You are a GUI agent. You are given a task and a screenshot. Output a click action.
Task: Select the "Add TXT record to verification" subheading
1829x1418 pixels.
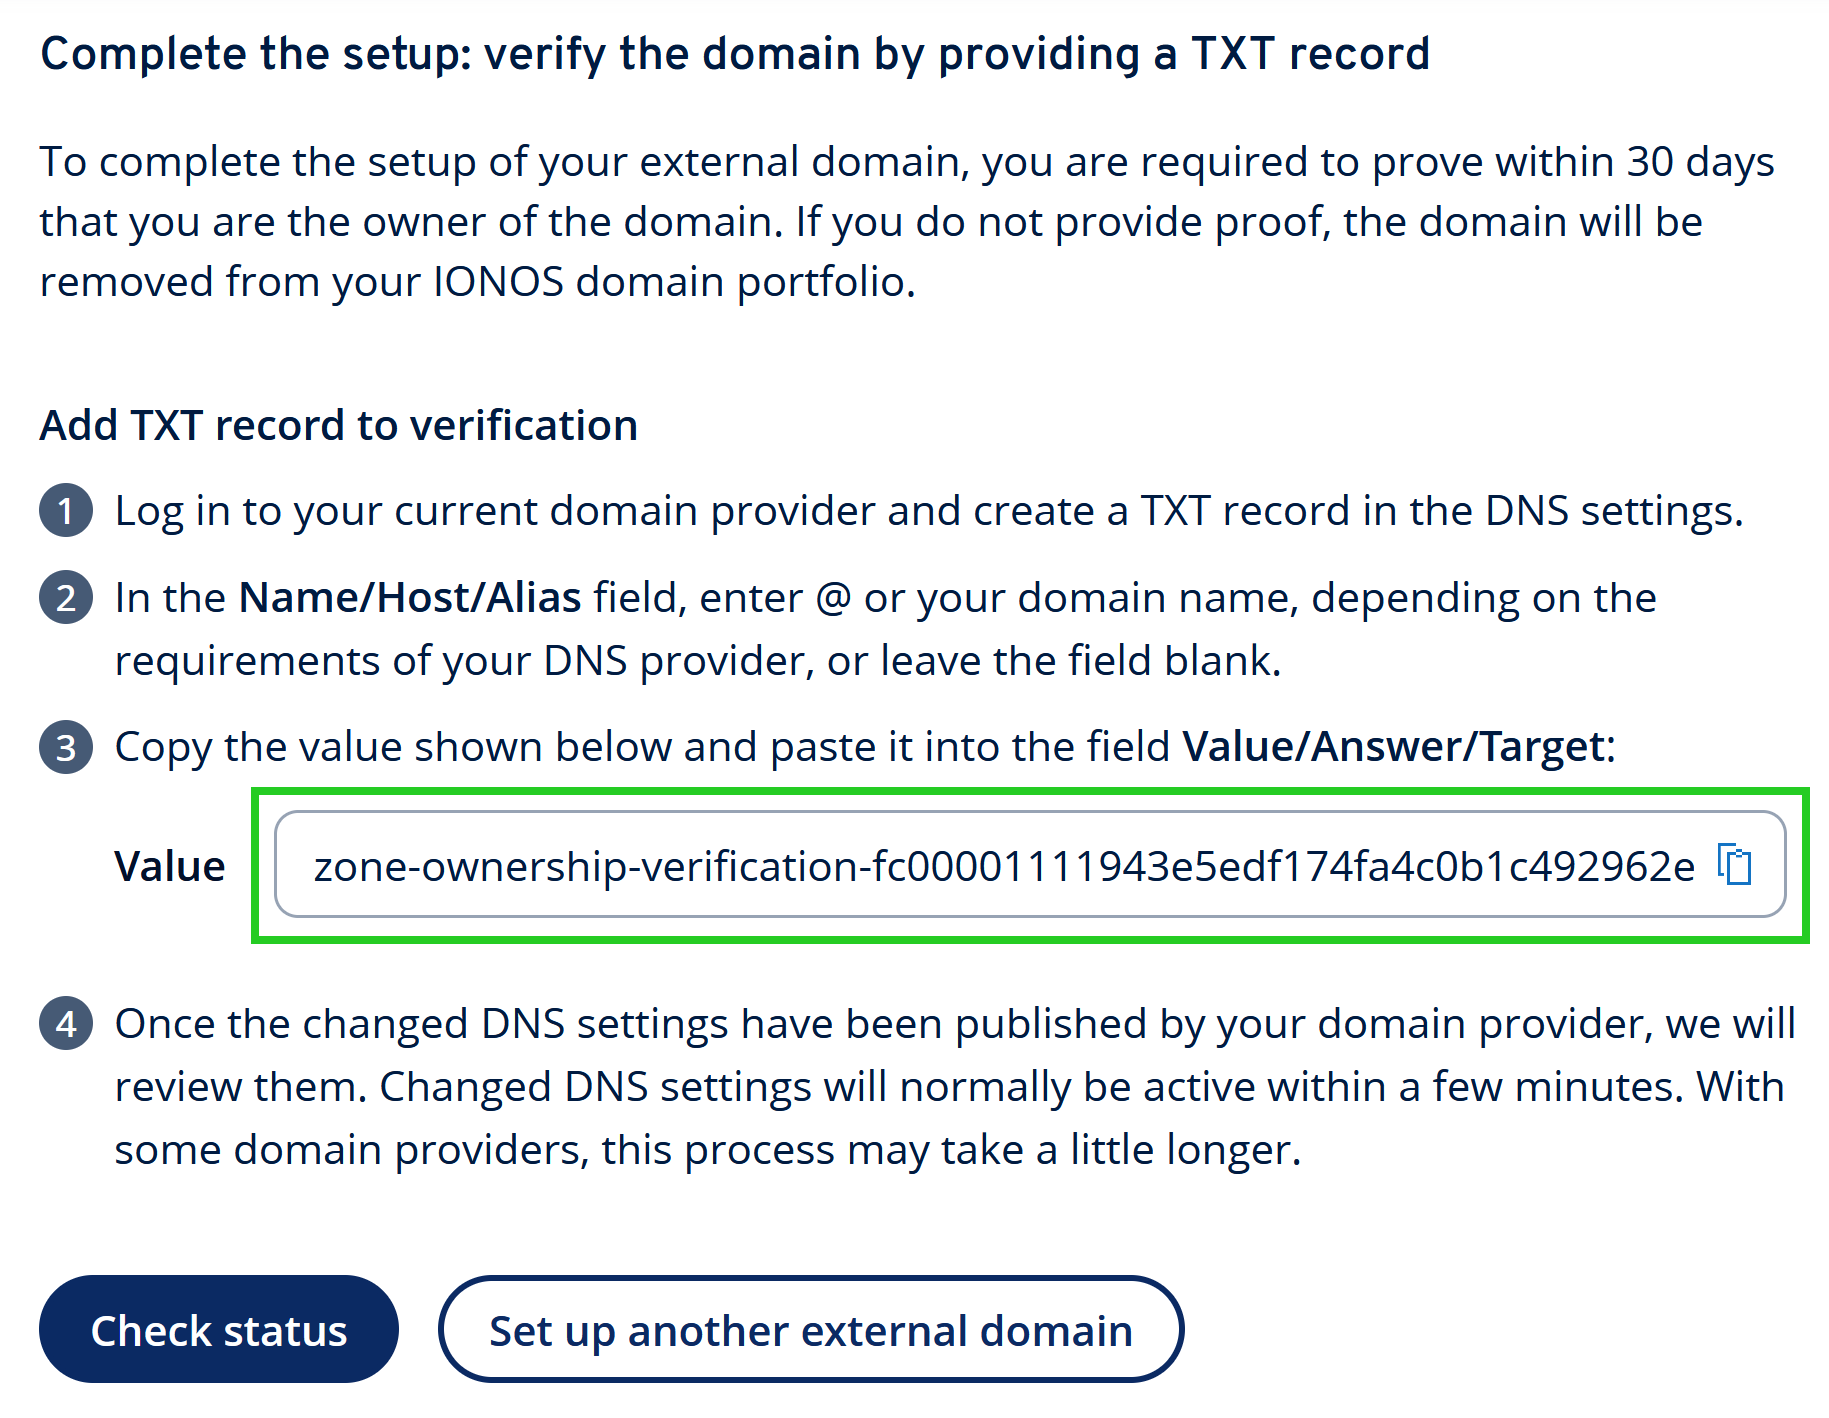(x=338, y=425)
